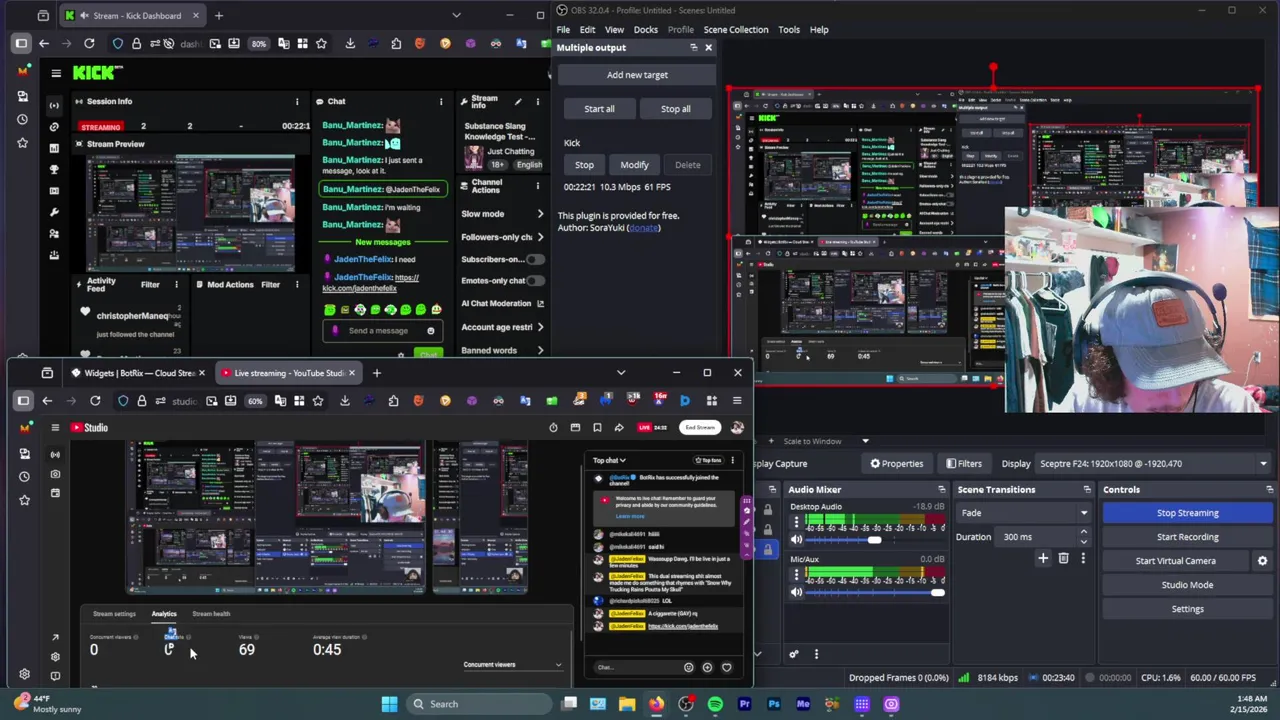Open YouTube Studio hamburger menu

pos(55,427)
